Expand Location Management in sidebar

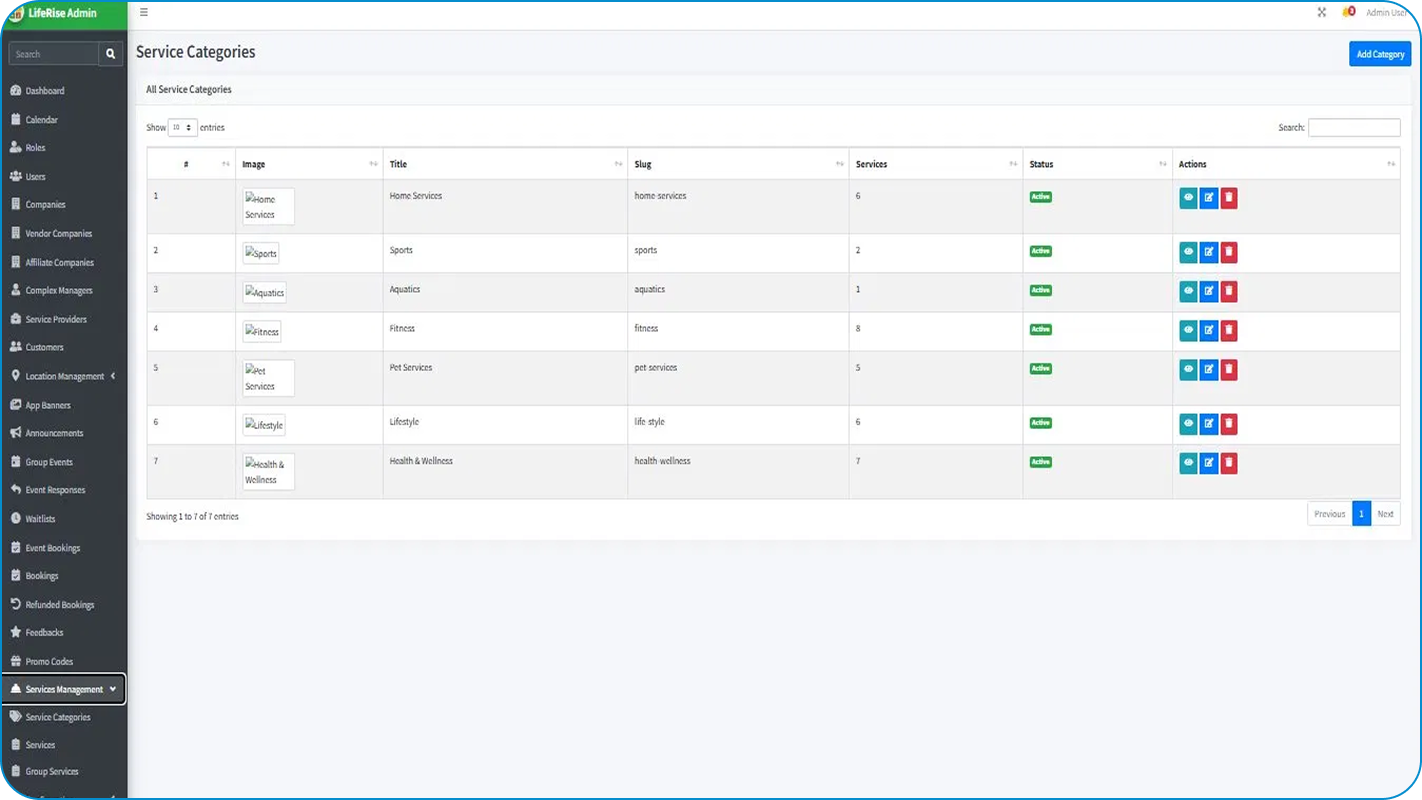[x=64, y=376]
